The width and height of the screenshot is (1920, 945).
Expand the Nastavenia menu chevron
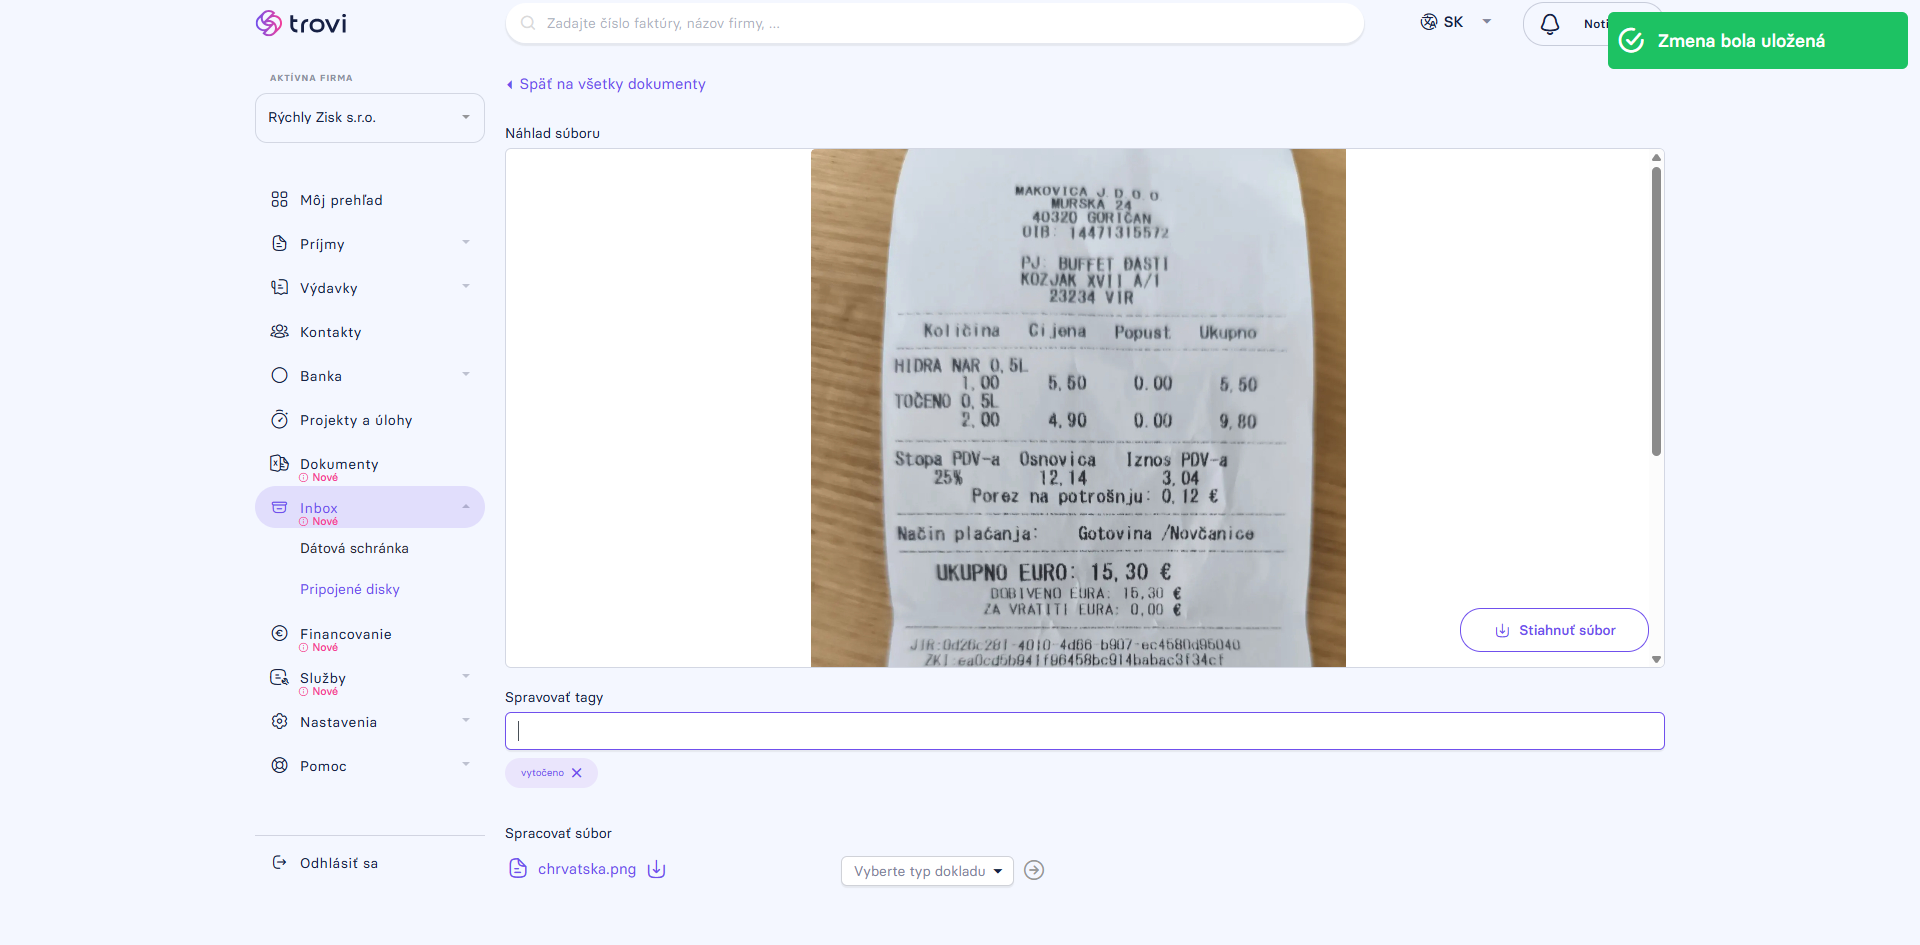(465, 721)
